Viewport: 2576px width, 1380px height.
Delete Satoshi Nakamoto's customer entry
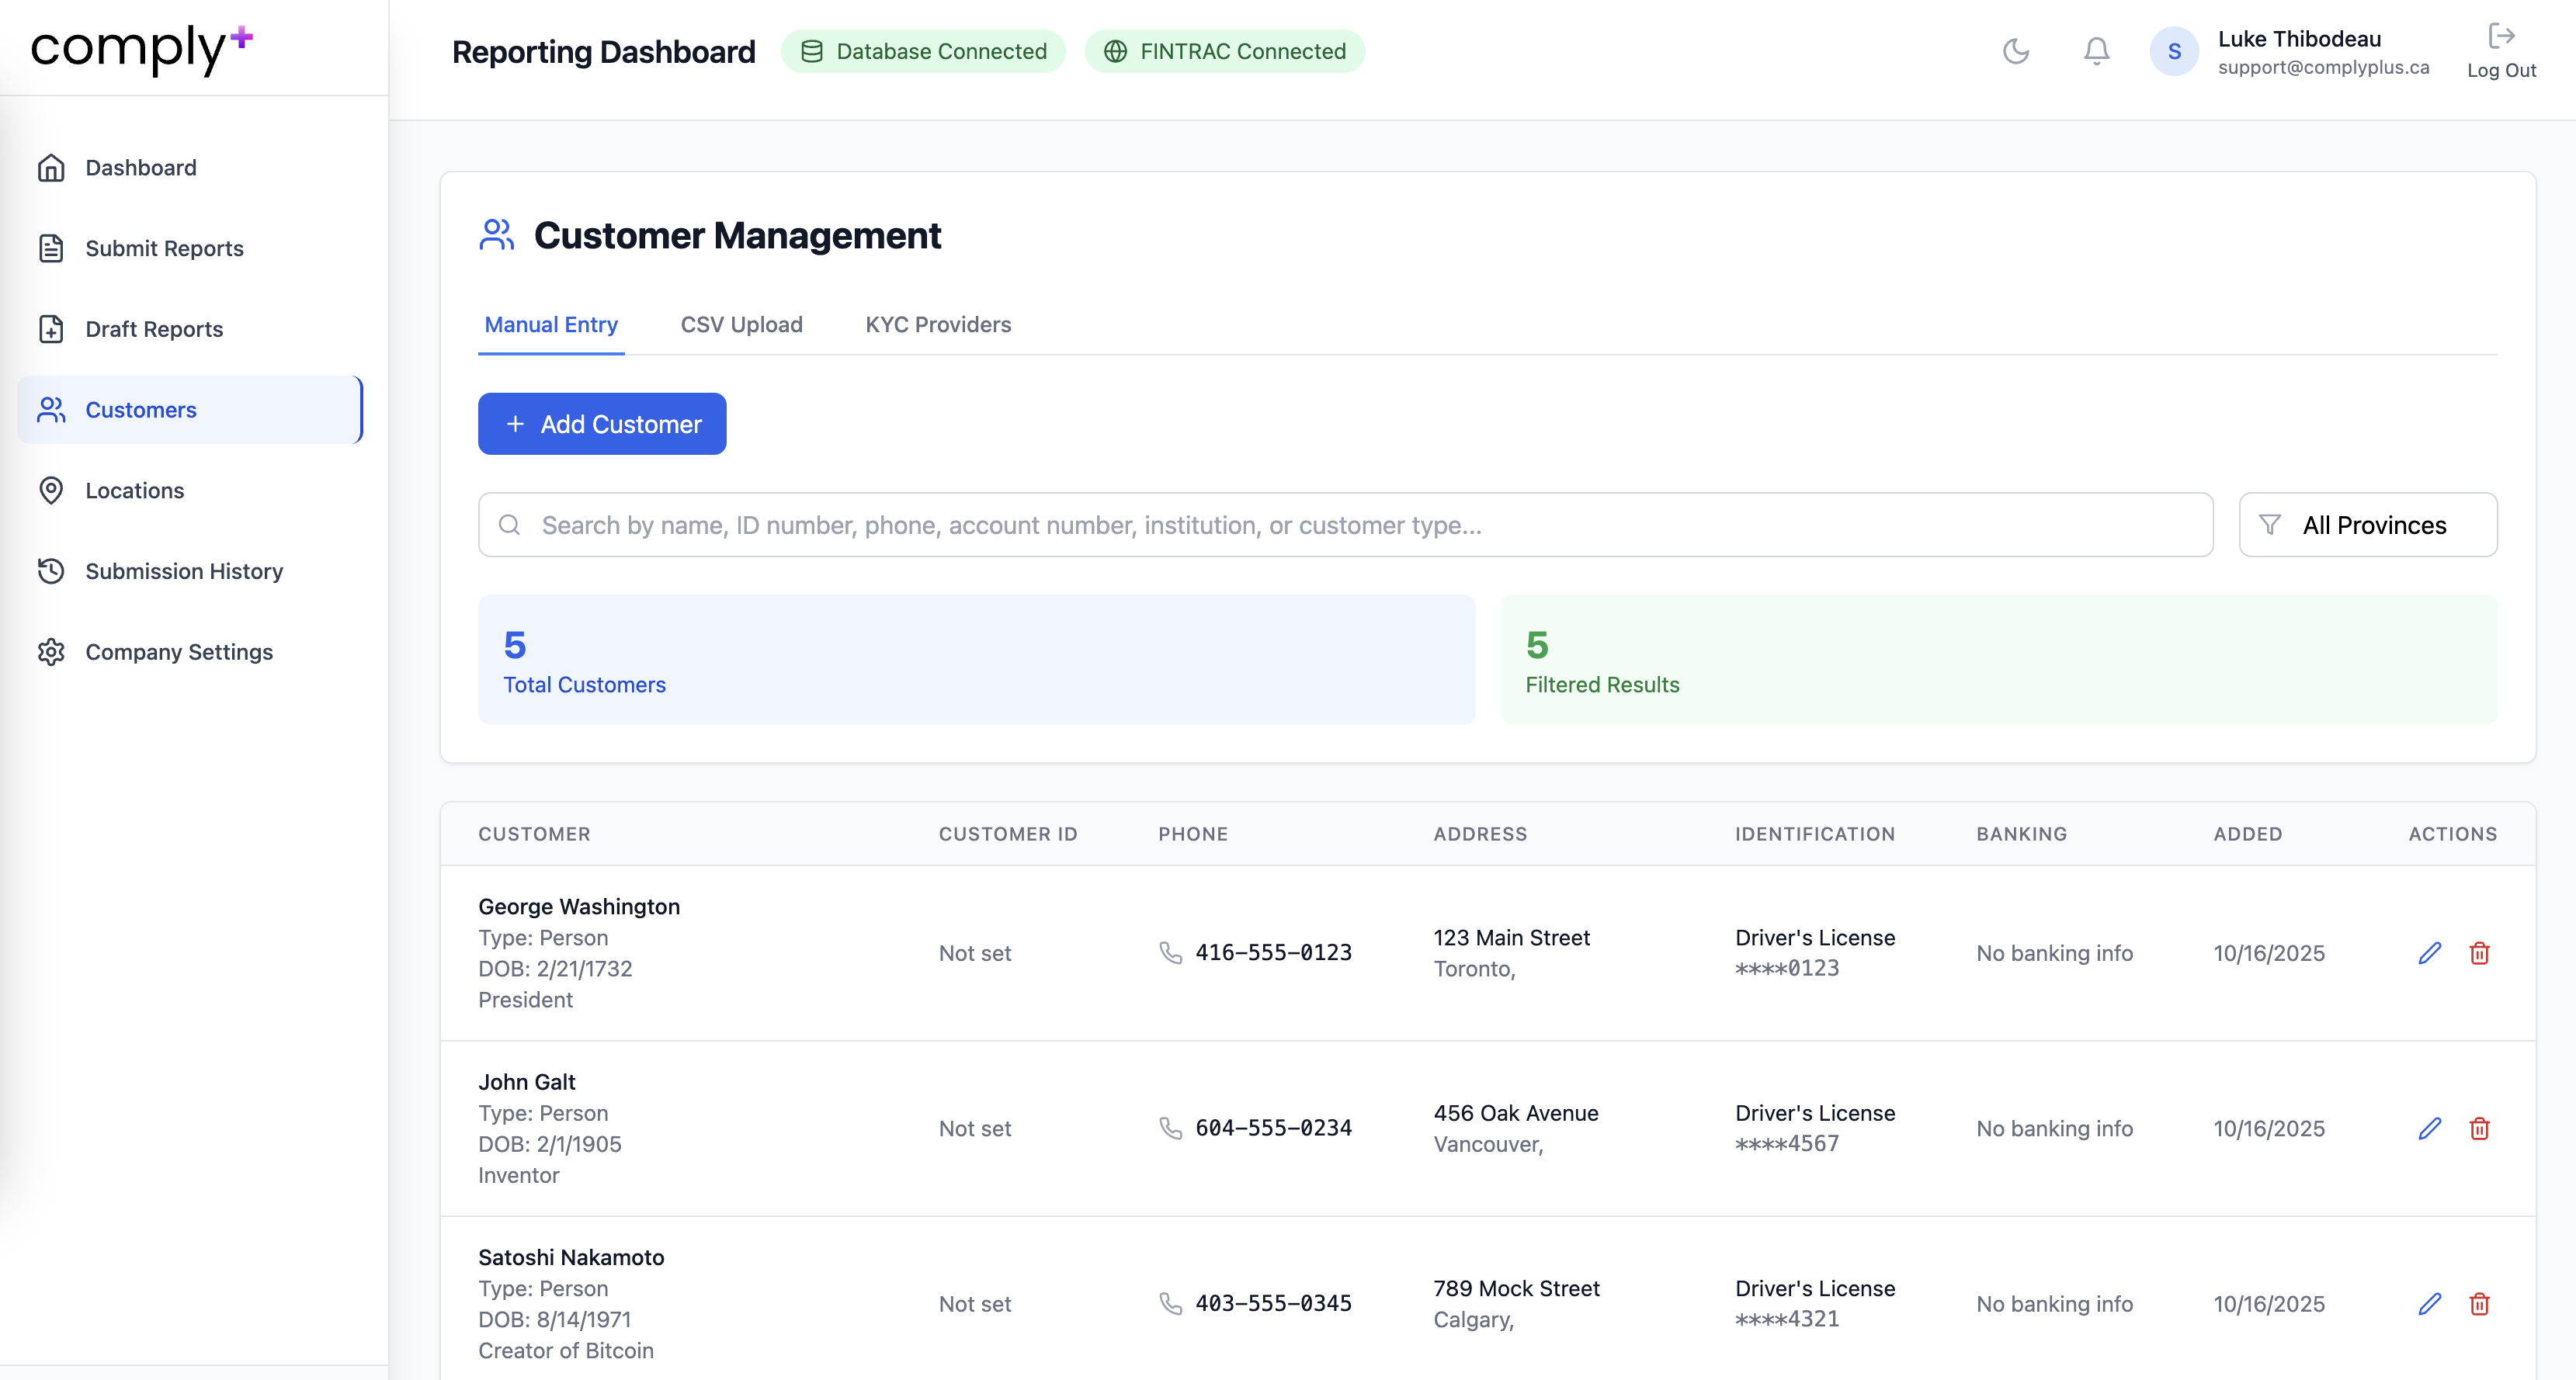tap(2479, 1303)
